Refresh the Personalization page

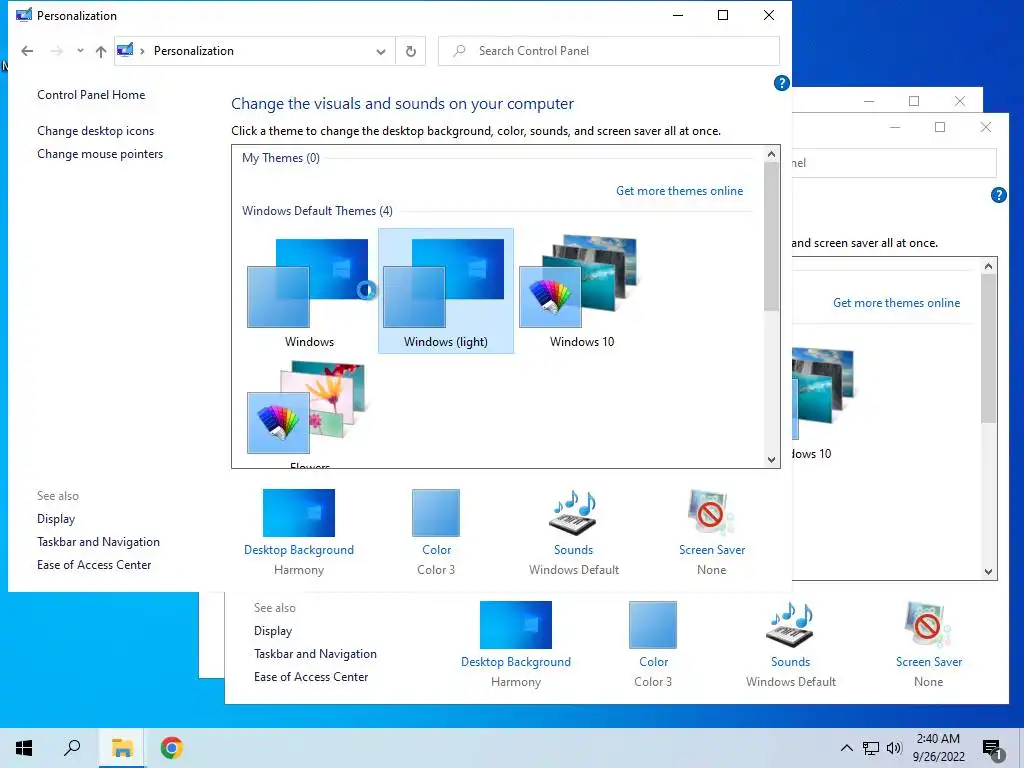pyautogui.click(x=411, y=51)
